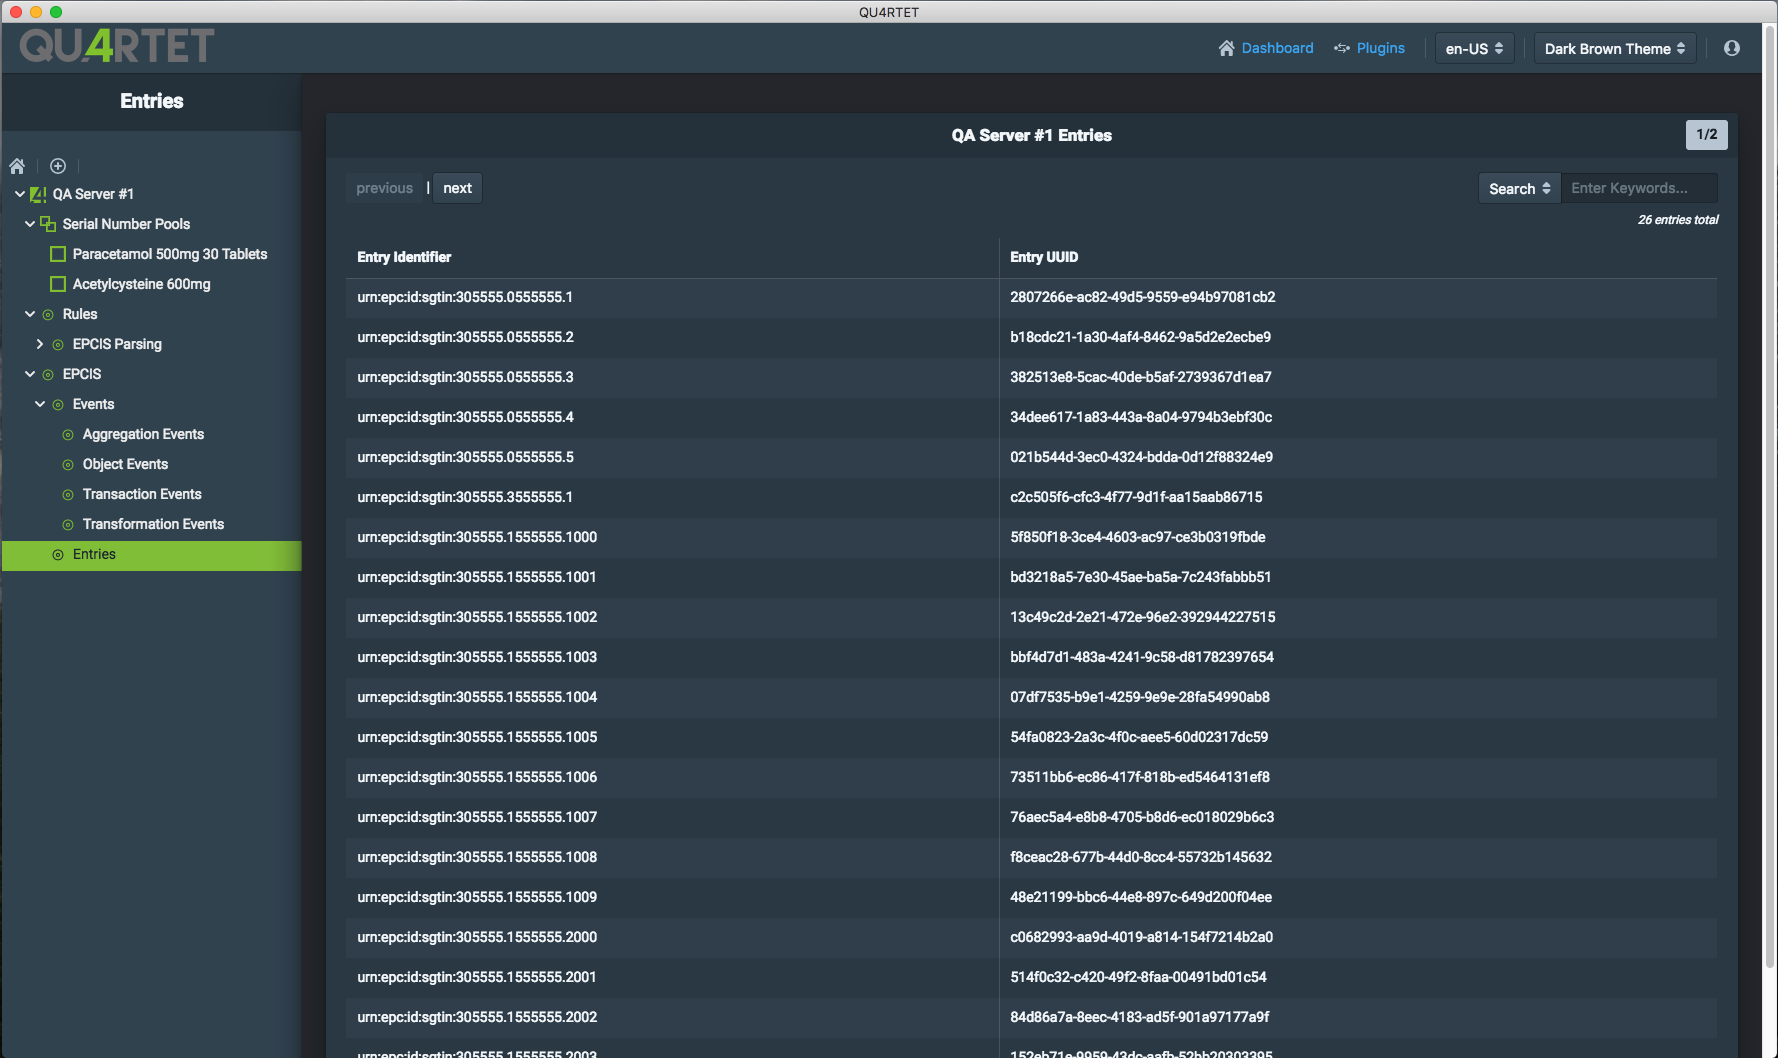1778x1058 pixels.
Task: Click the user account icon in header
Action: [1732, 48]
